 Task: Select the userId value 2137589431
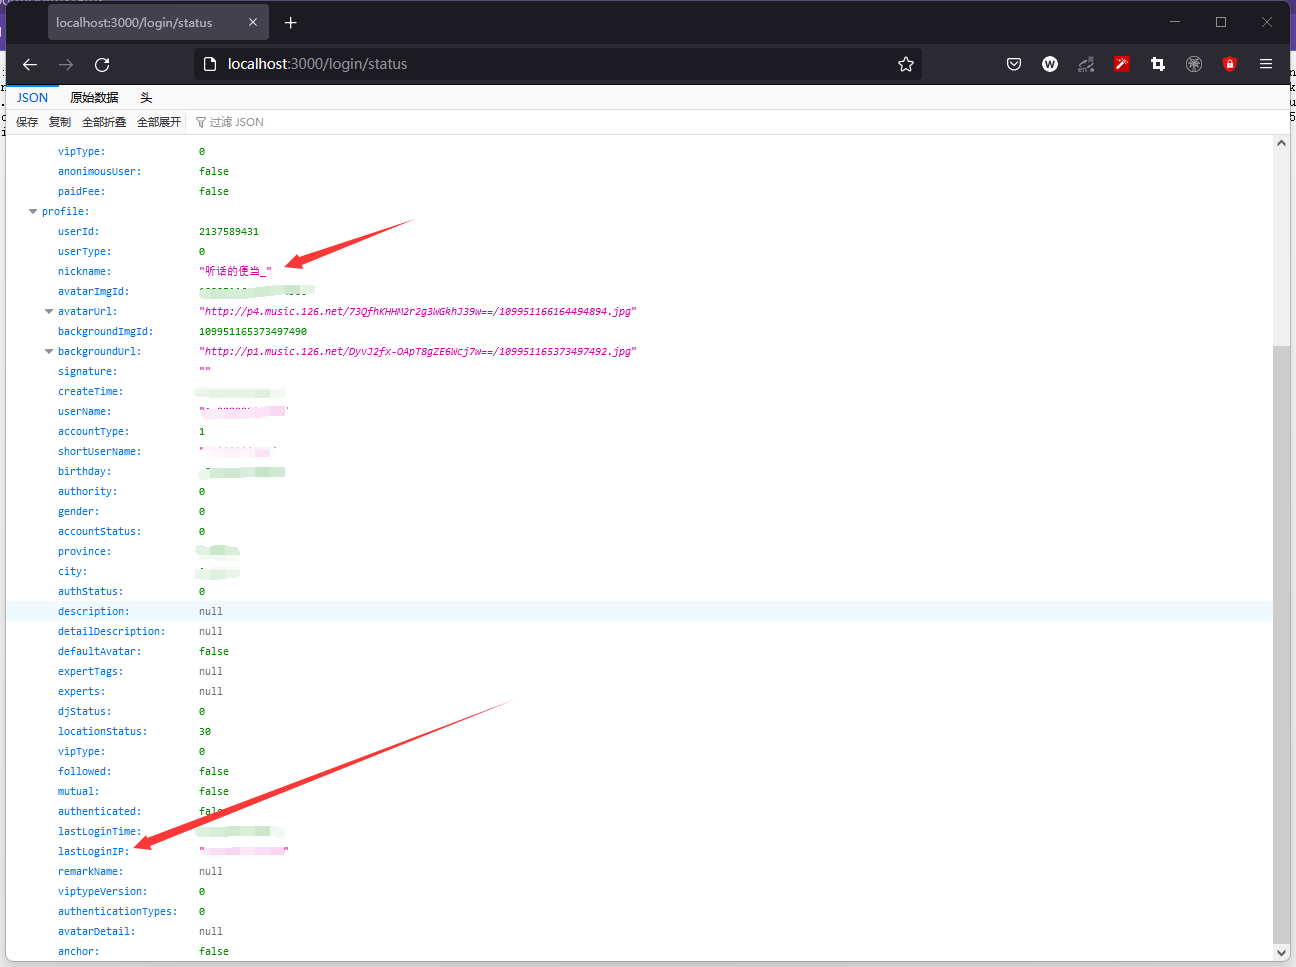click(x=229, y=232)
